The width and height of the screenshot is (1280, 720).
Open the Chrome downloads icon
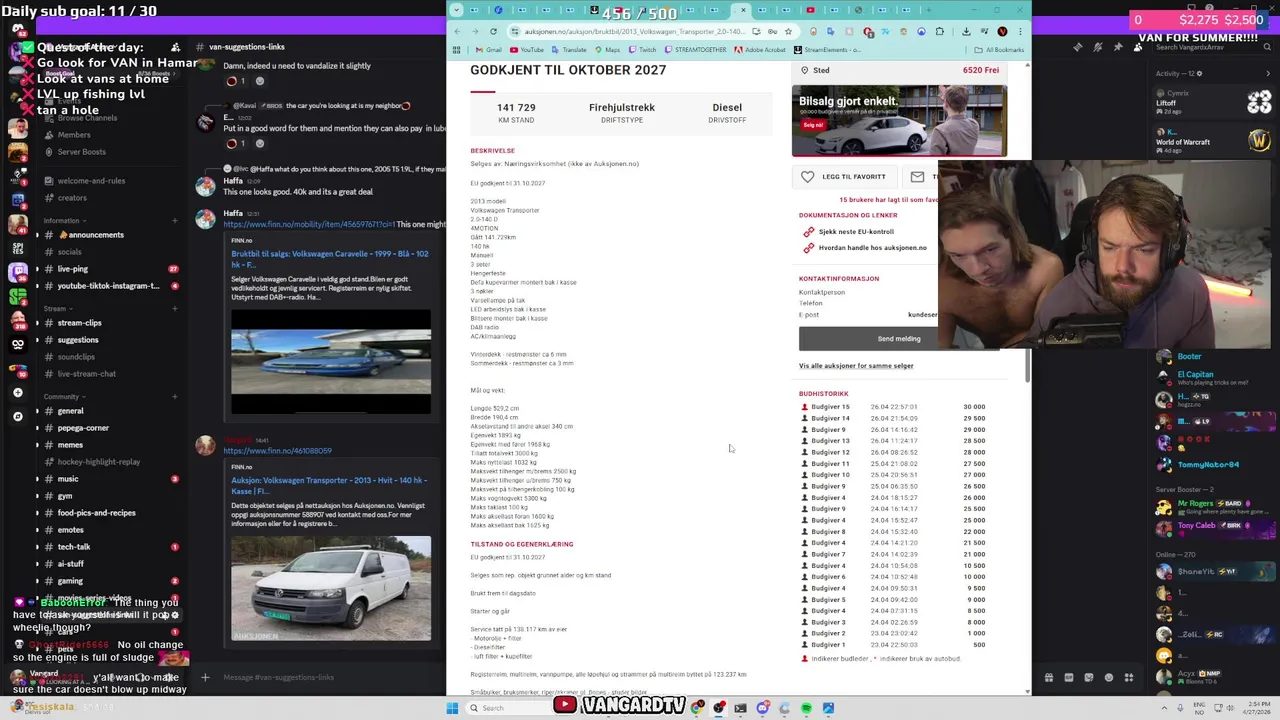click(x=966, y=31)
